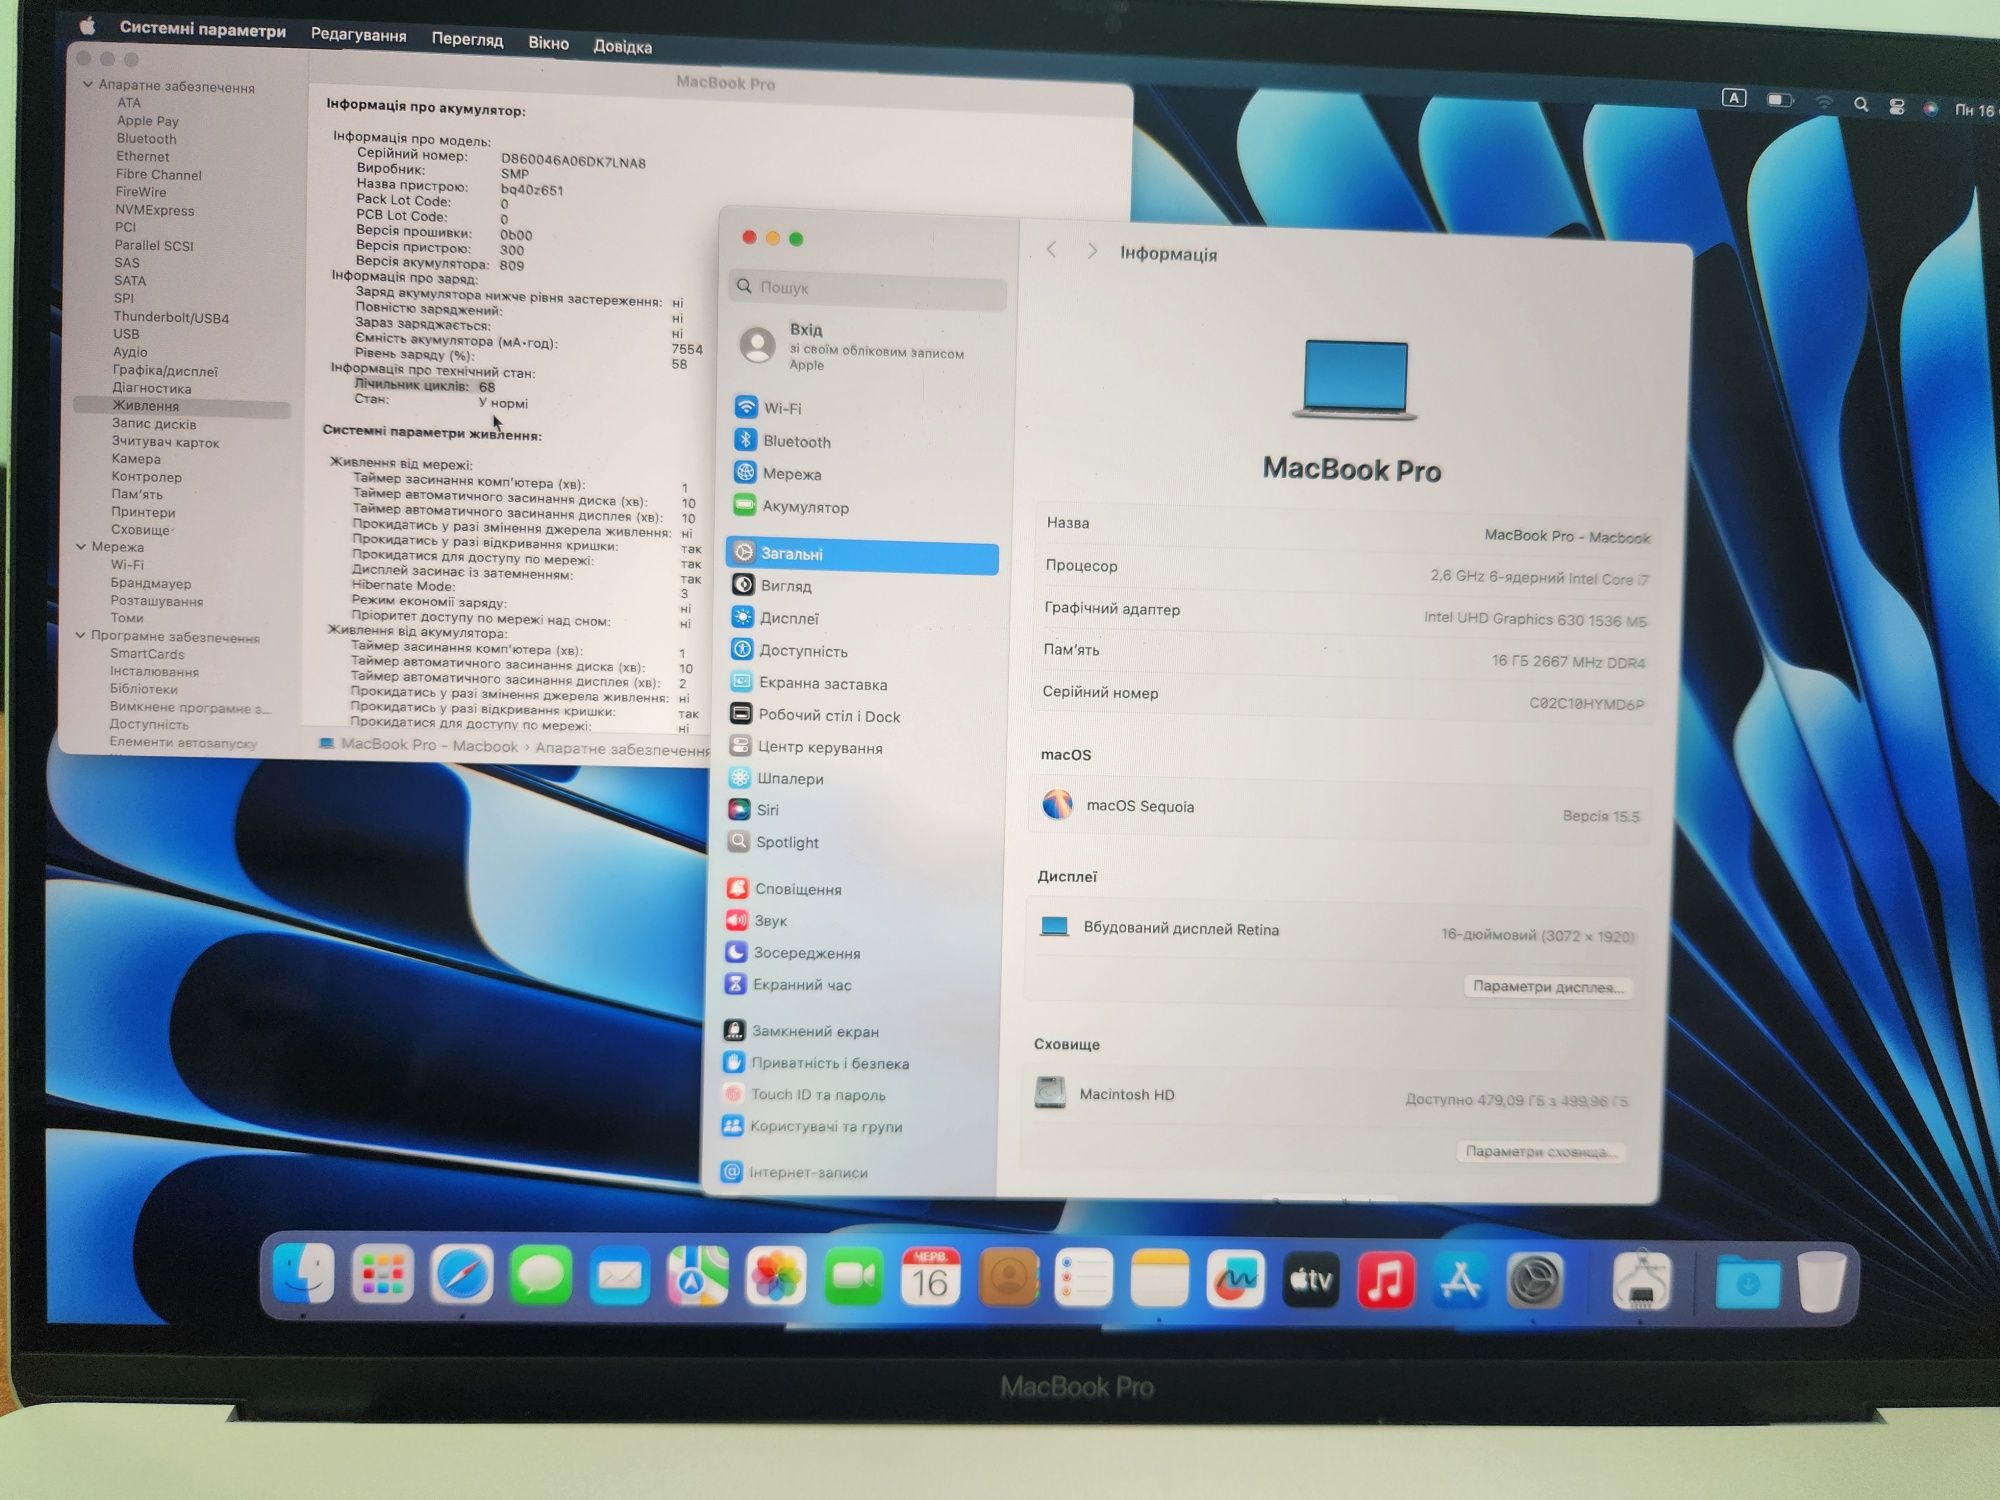
Task: Go forward in Settings navigation
Action: click(x=1092, y=251)
